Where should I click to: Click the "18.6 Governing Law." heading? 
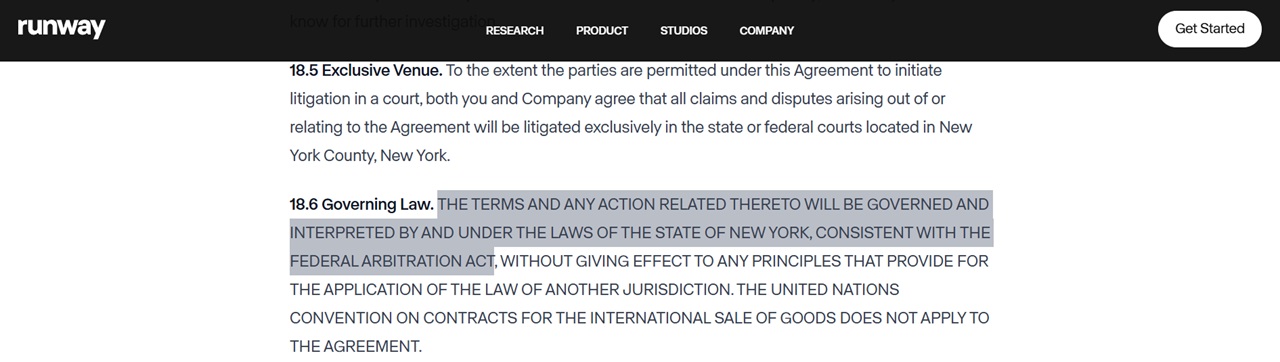pos(362,204)
